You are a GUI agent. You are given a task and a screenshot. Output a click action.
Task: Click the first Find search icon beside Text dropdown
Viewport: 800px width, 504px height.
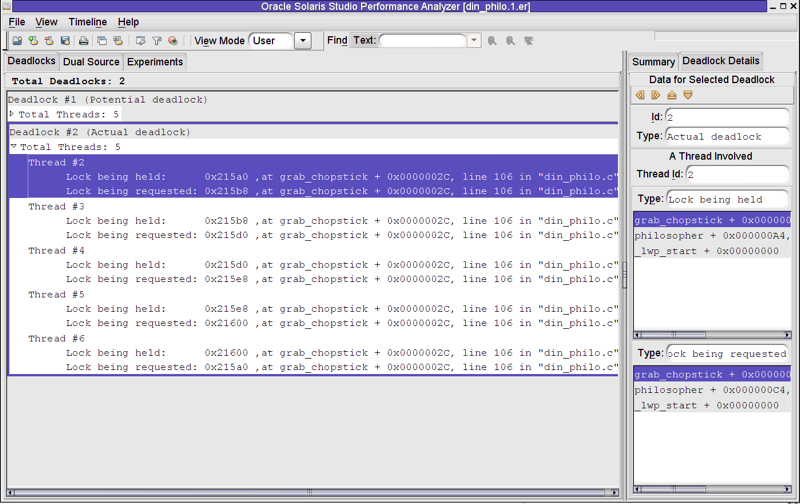(492, 41)
